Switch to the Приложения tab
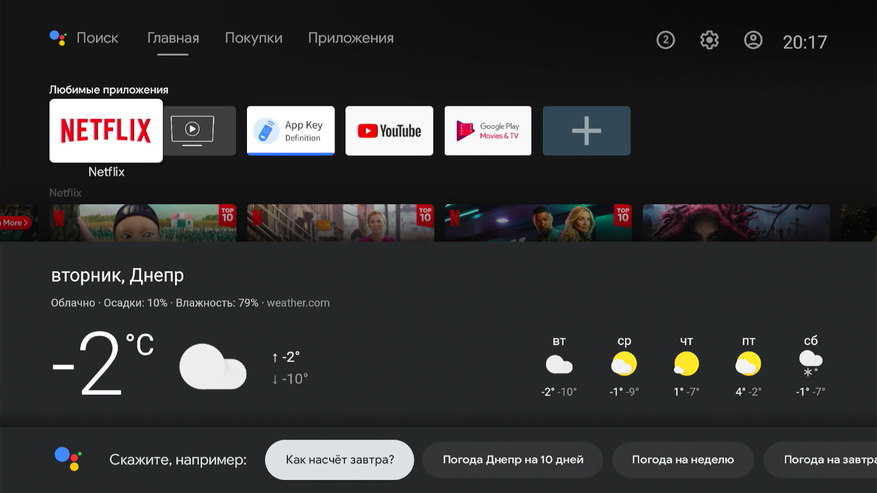 coord(351,38)
